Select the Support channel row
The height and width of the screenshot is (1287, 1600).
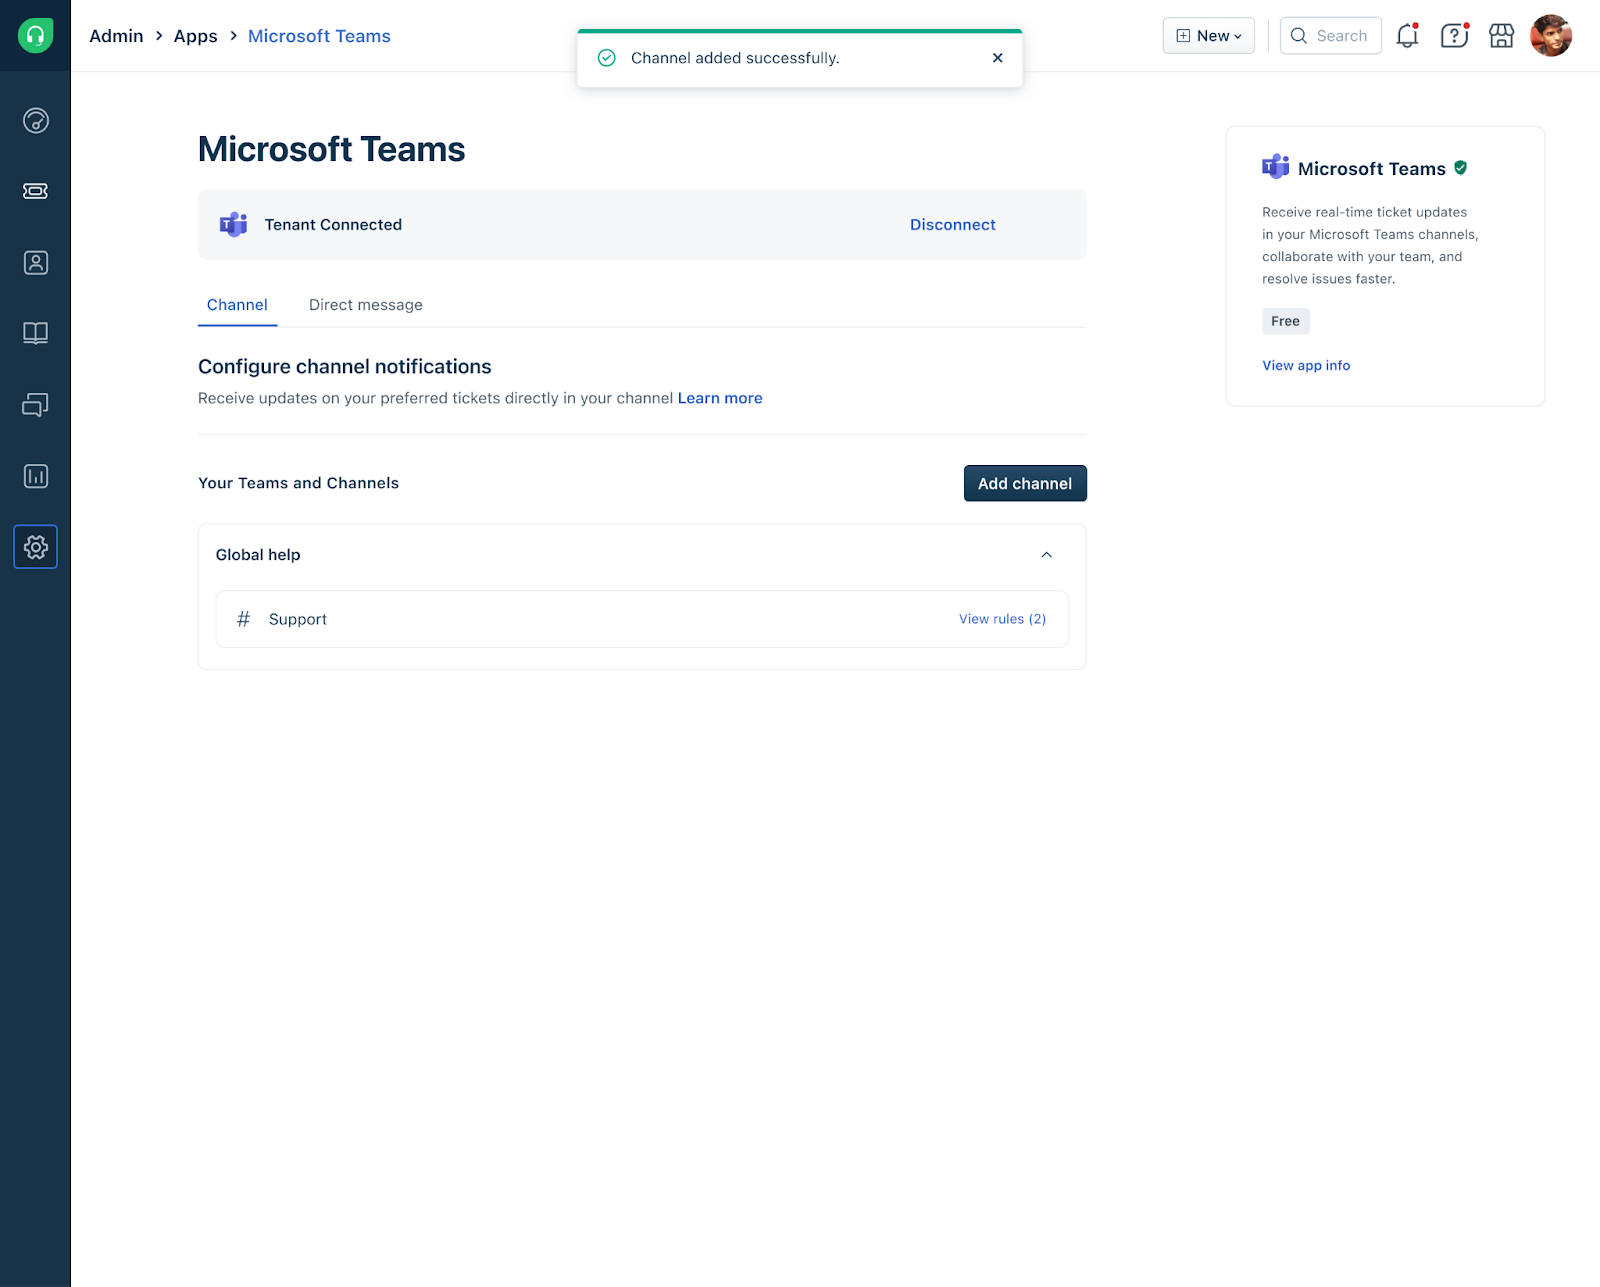[x=642, y=619]
